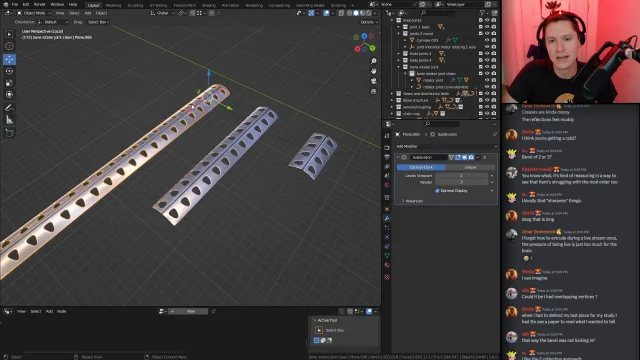This screenshot has height=360, width=640.
Task: Switch to the Sculpting workspace tab
Action: pyautogui.click(x=135, y=5)
